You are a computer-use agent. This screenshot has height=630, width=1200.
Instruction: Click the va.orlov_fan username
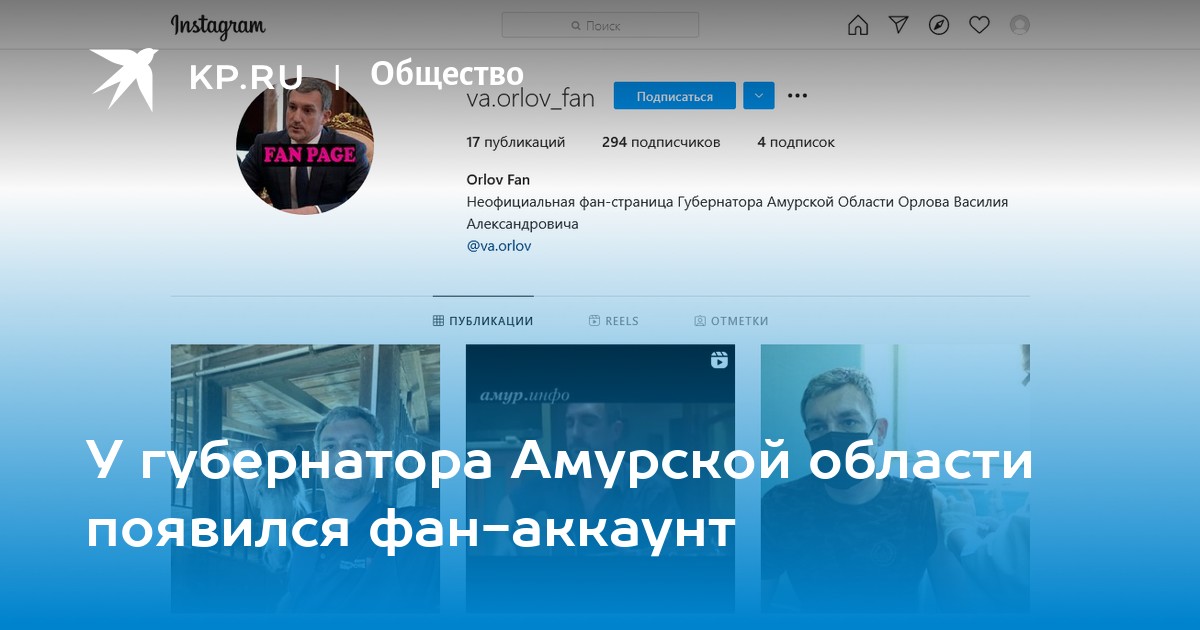[x=531, y=97]
